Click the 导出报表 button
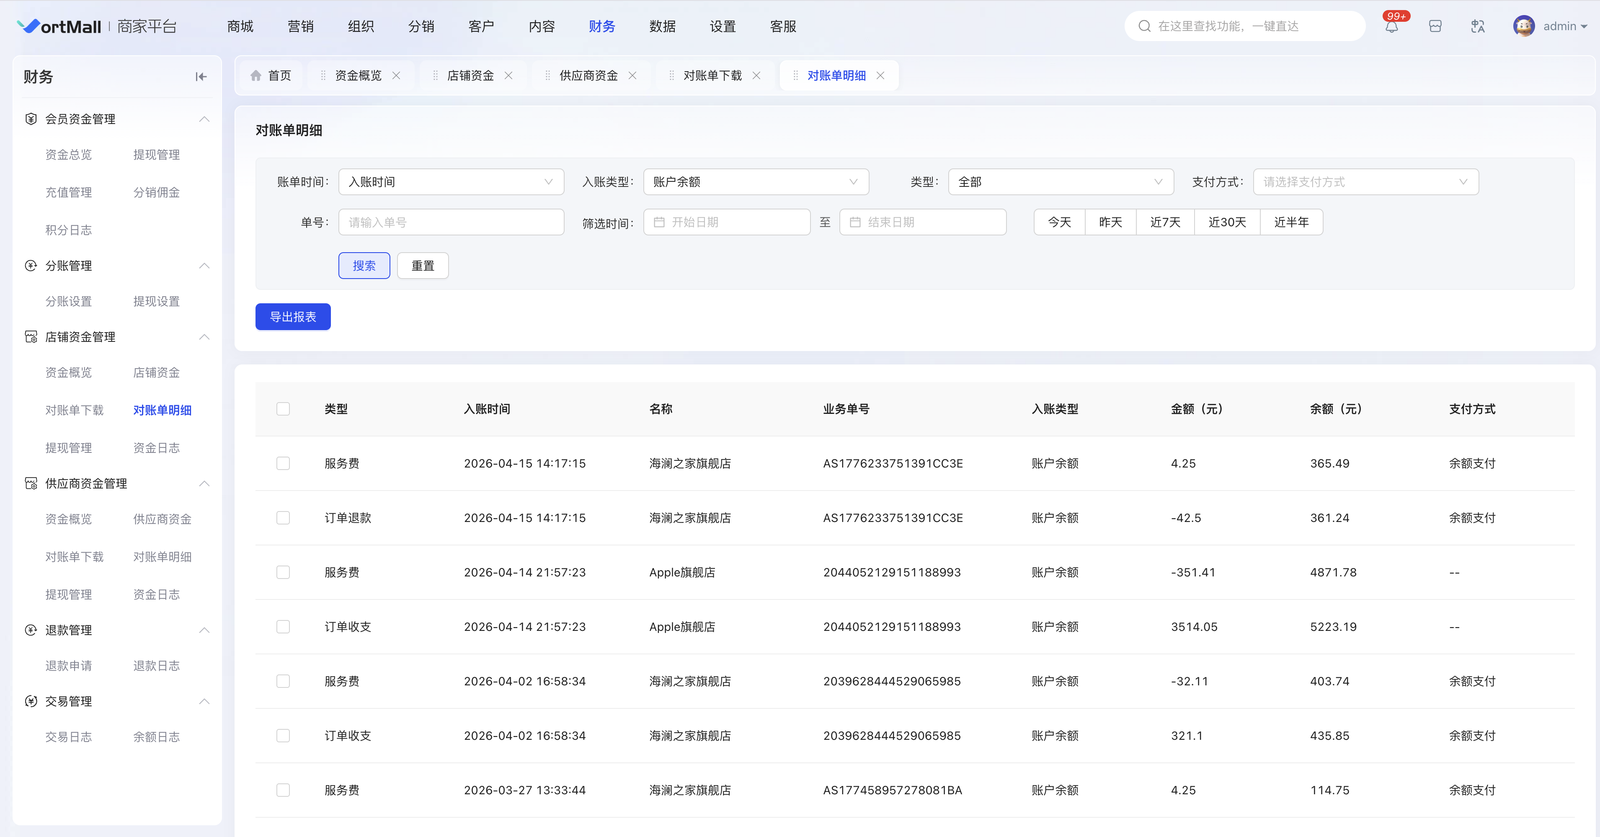The height and width of the screenshot is (837, 1600). point(293,317)
